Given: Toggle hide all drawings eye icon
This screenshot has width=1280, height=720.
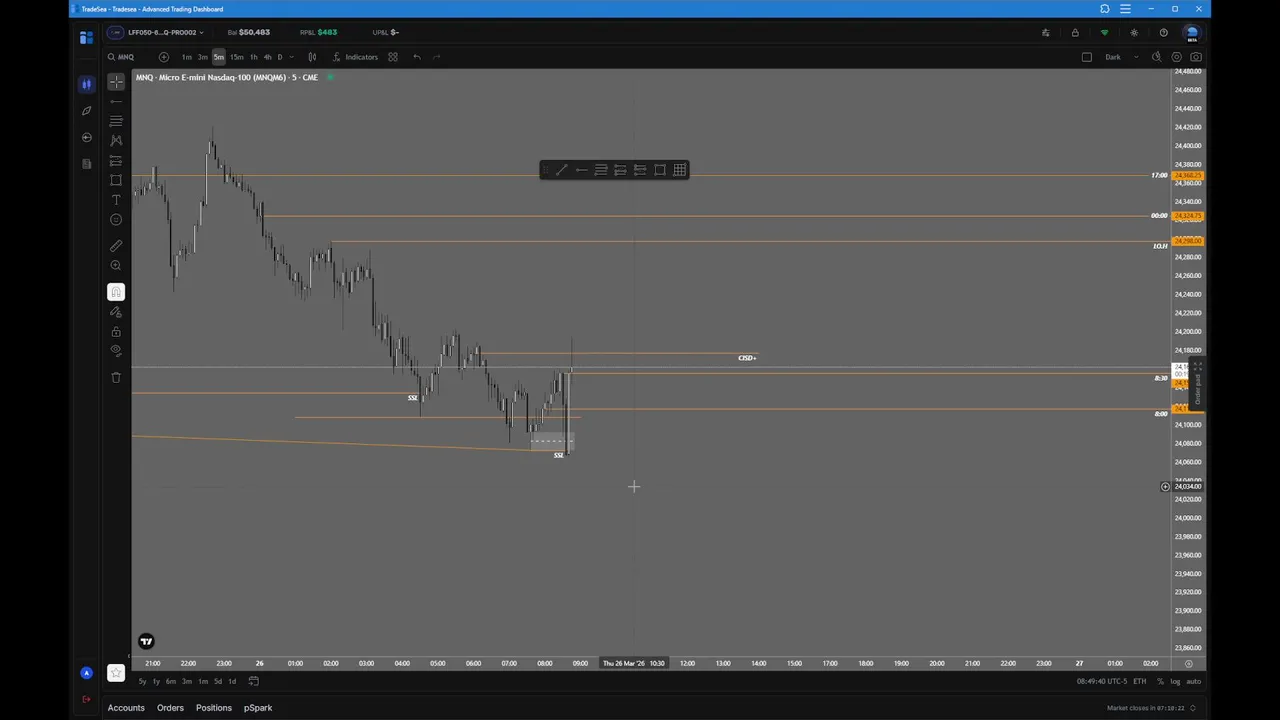Looking at the screenshot, I should coord(116,351).
